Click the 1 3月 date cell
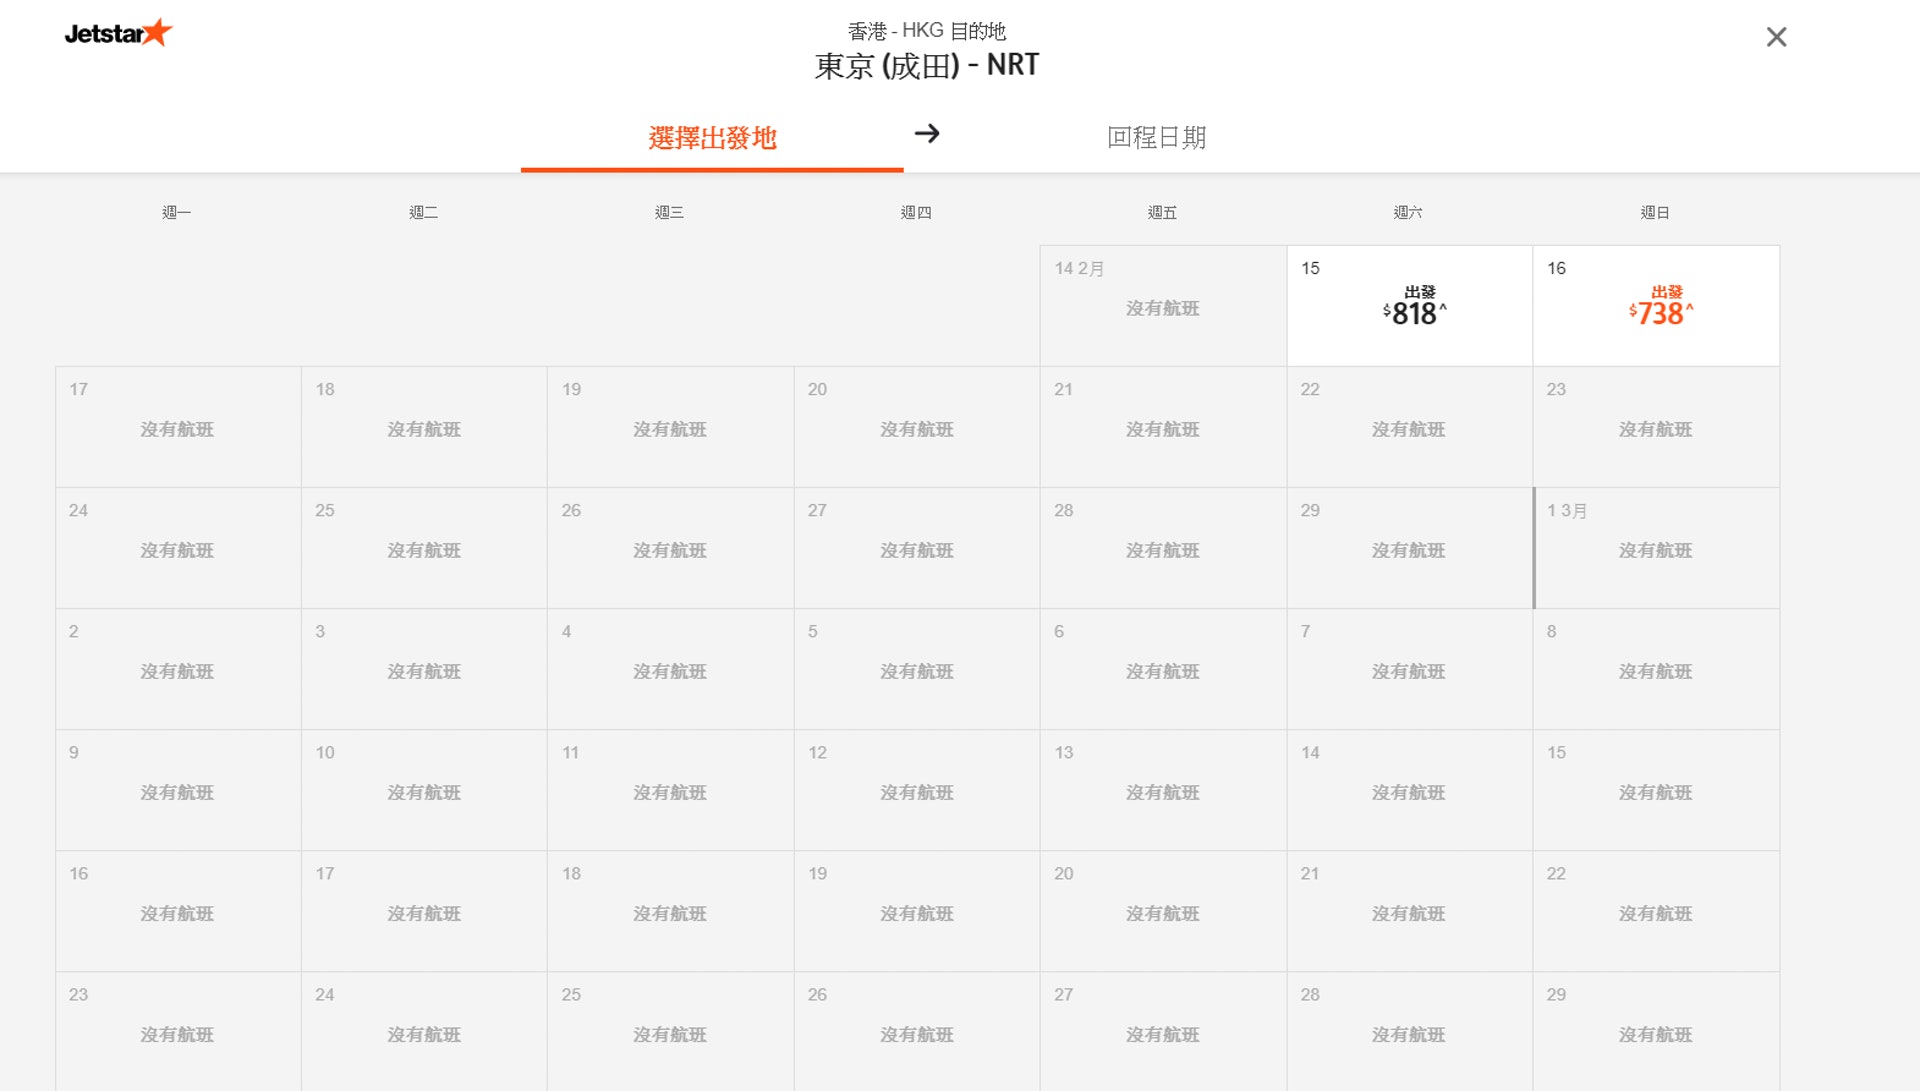 [1655, 548]
